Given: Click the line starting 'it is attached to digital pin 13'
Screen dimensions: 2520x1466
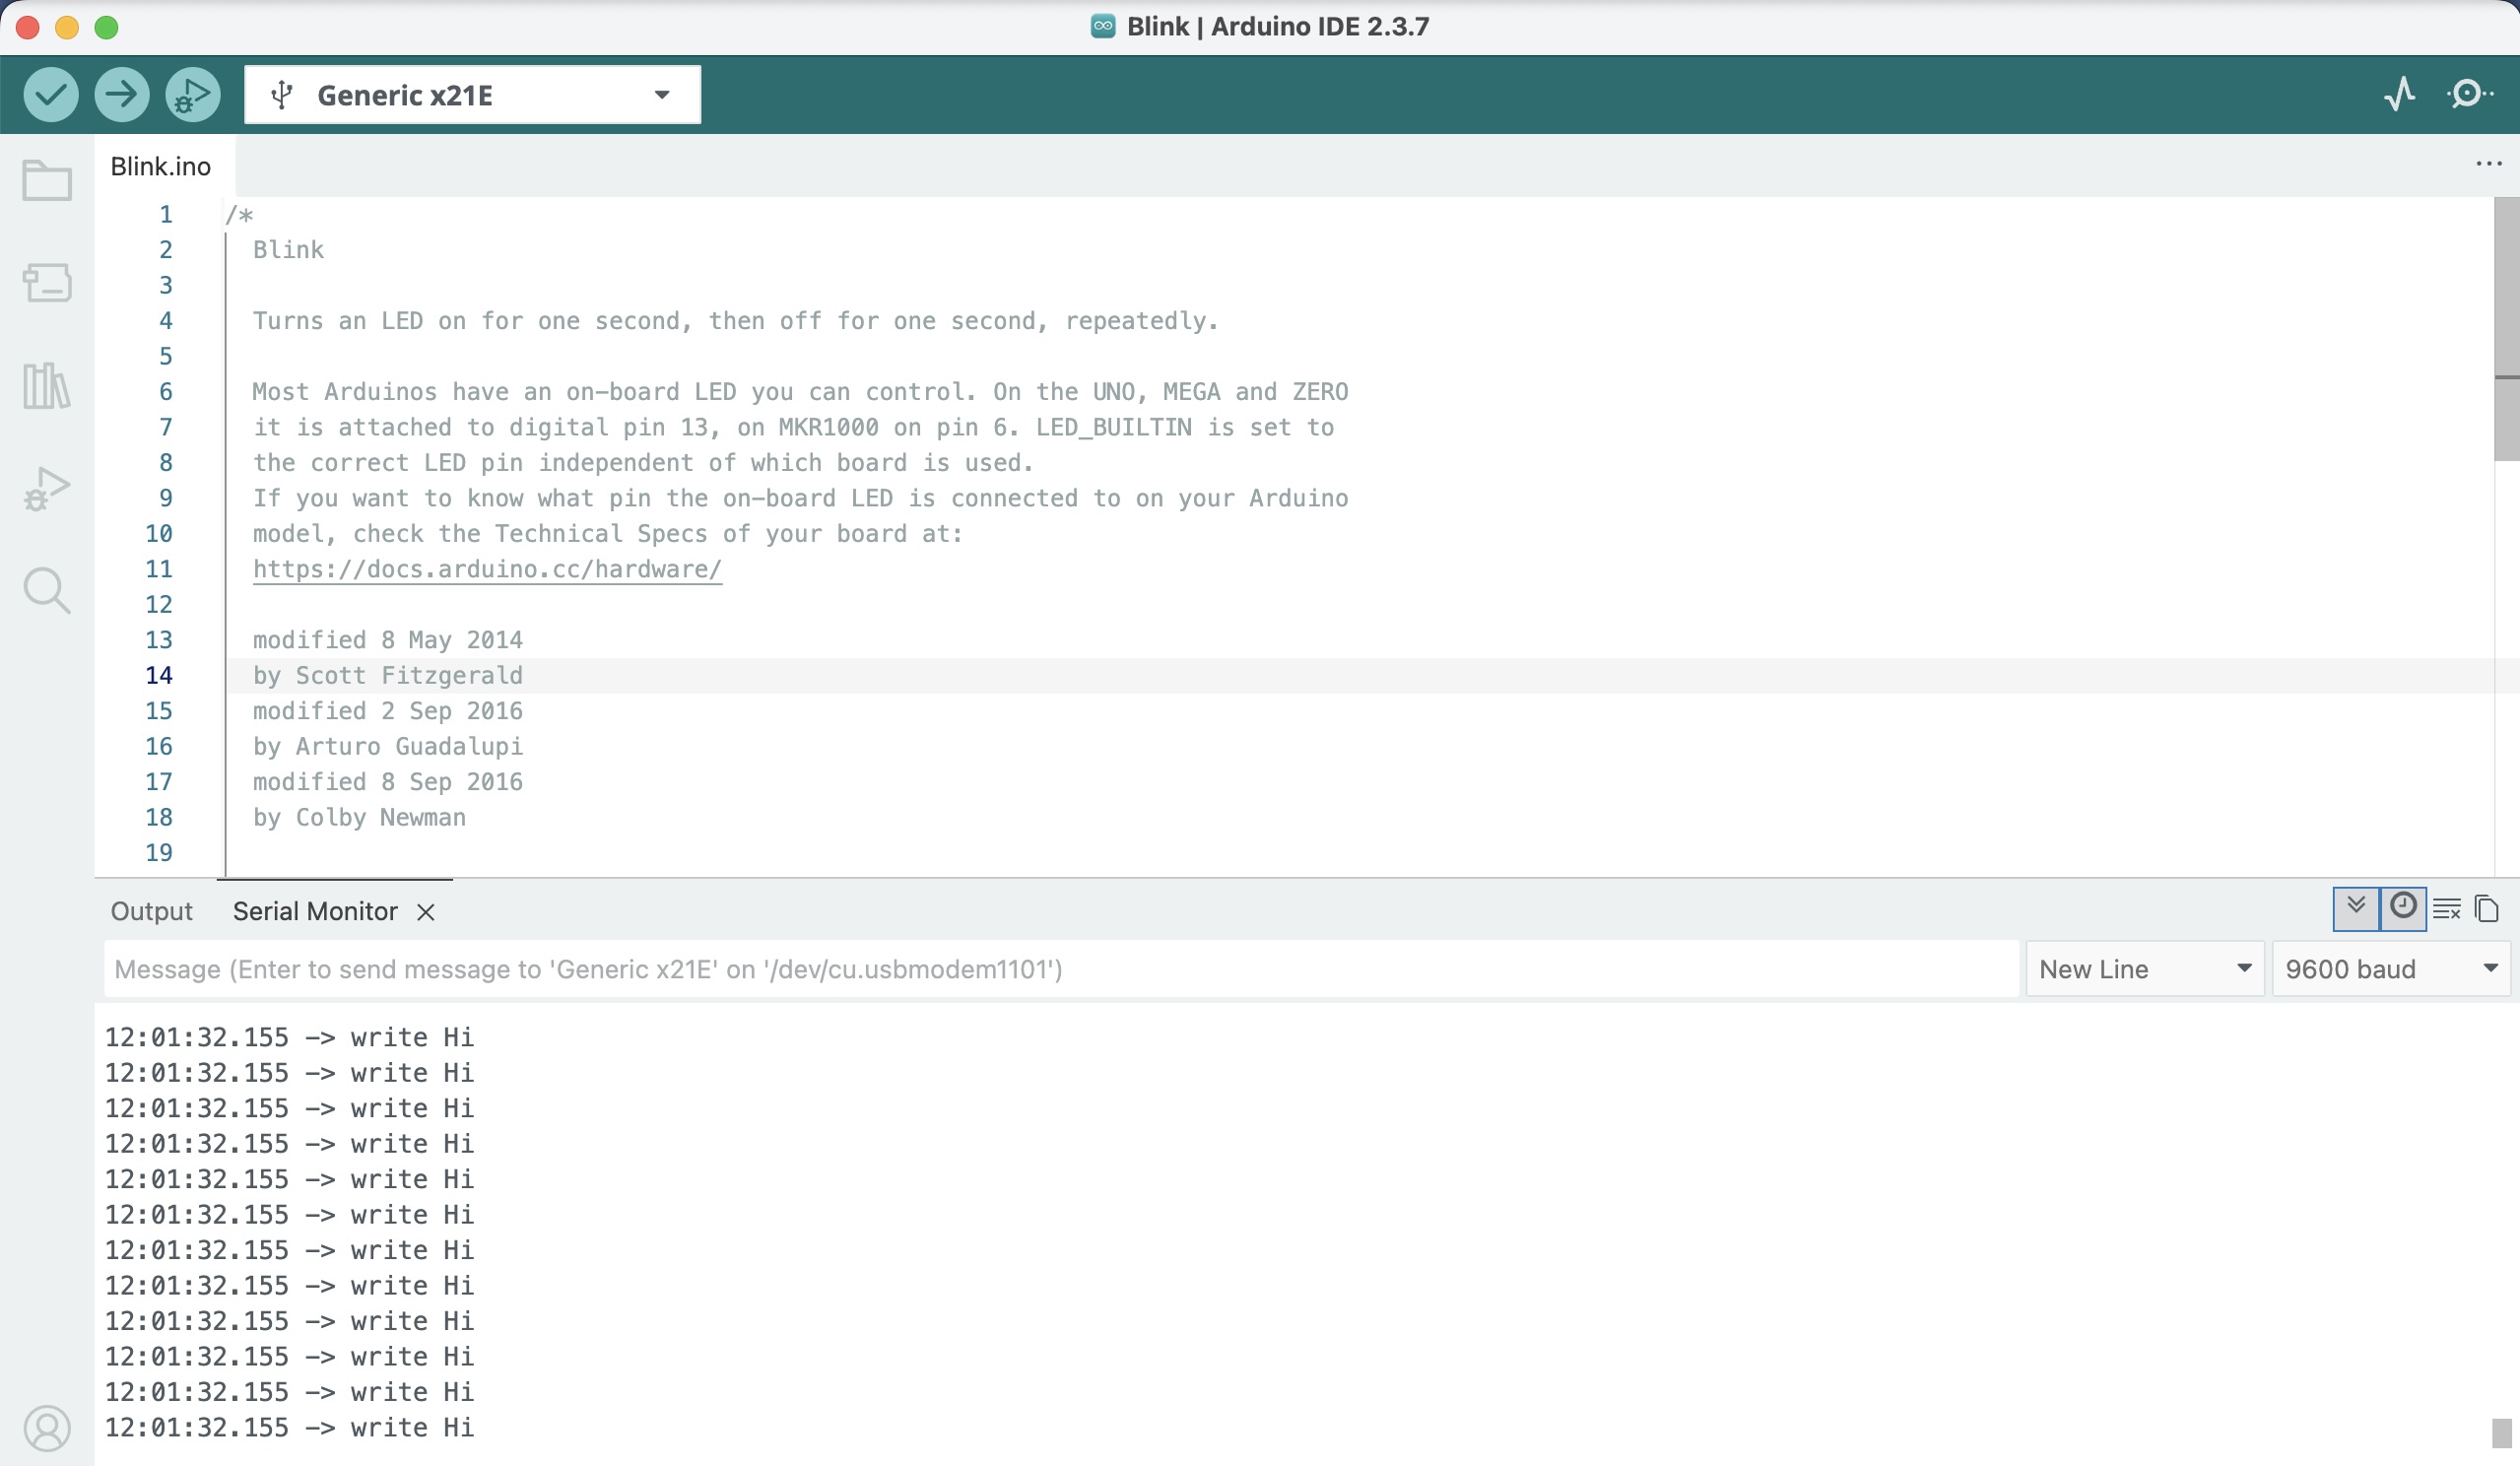Looking at the screenshot, I should [x=793, y=428].
